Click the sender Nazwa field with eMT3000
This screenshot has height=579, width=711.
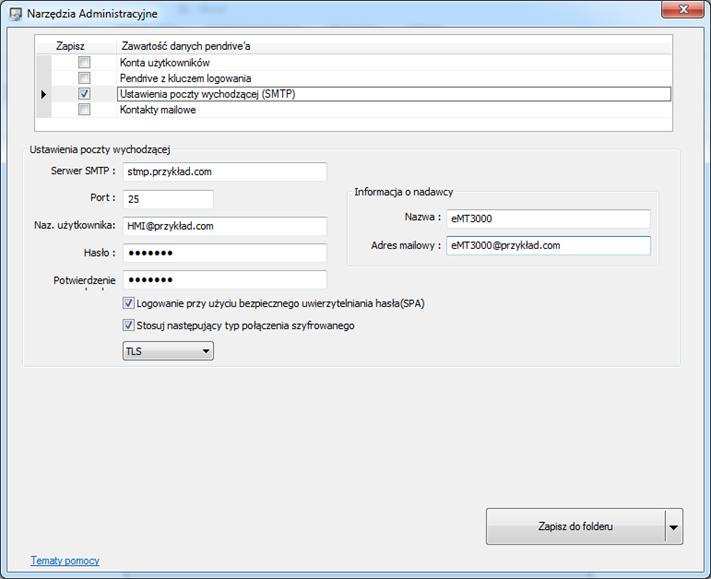(549, 219)
